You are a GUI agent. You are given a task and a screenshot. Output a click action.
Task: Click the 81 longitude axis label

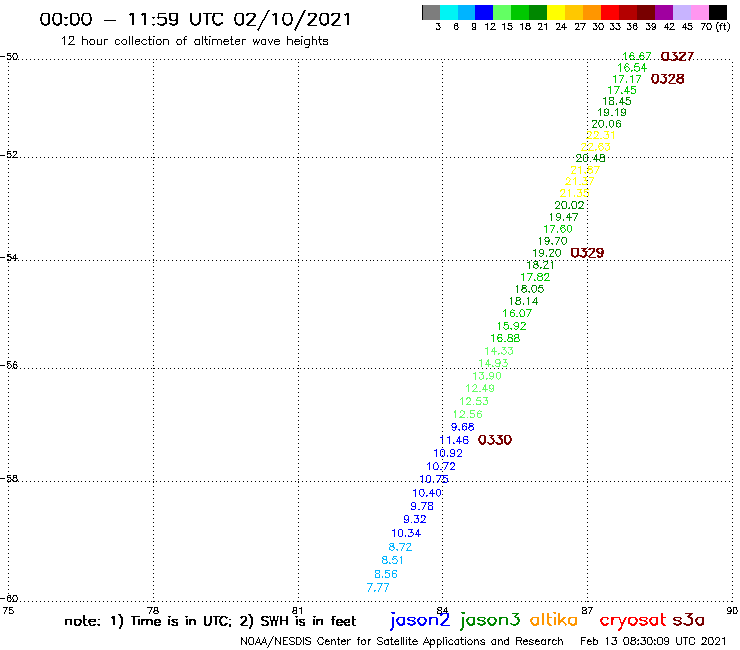pyautogui.click(x=297, y=610)
